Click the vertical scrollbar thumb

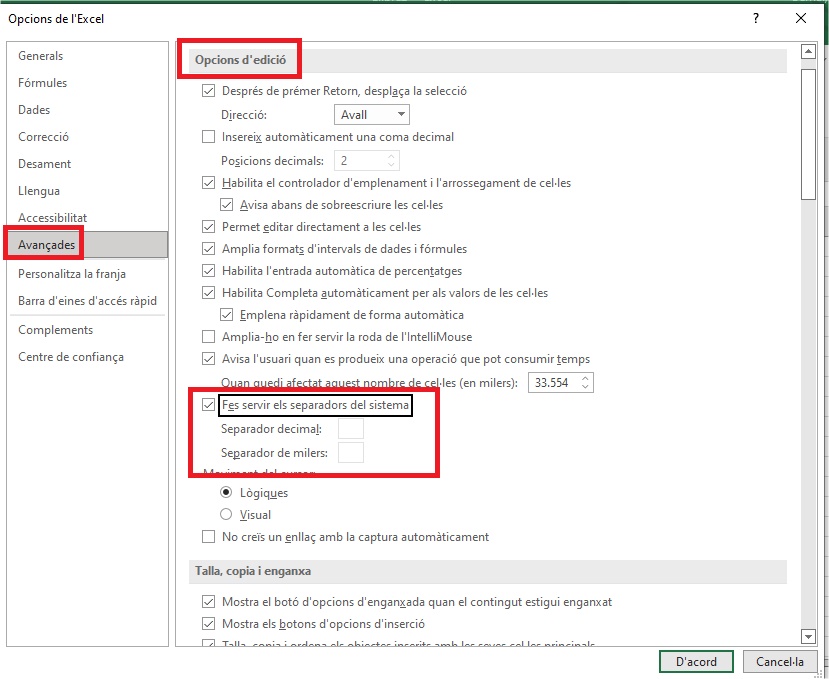(808, 134)
